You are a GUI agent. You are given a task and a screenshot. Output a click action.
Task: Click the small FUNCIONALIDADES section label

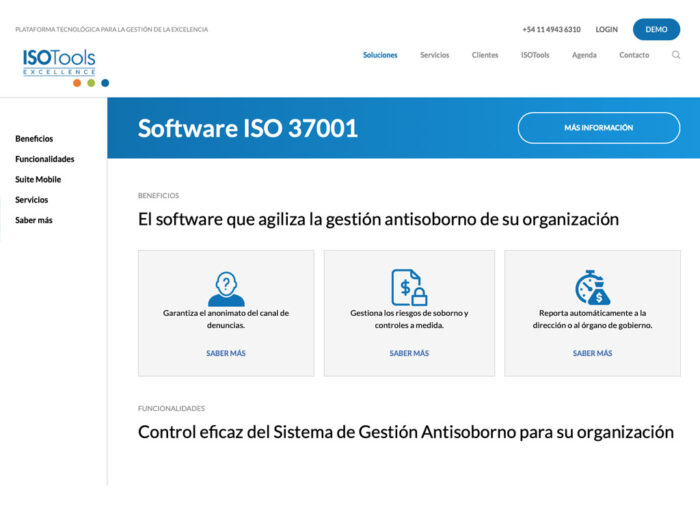[x=171, y=408]
